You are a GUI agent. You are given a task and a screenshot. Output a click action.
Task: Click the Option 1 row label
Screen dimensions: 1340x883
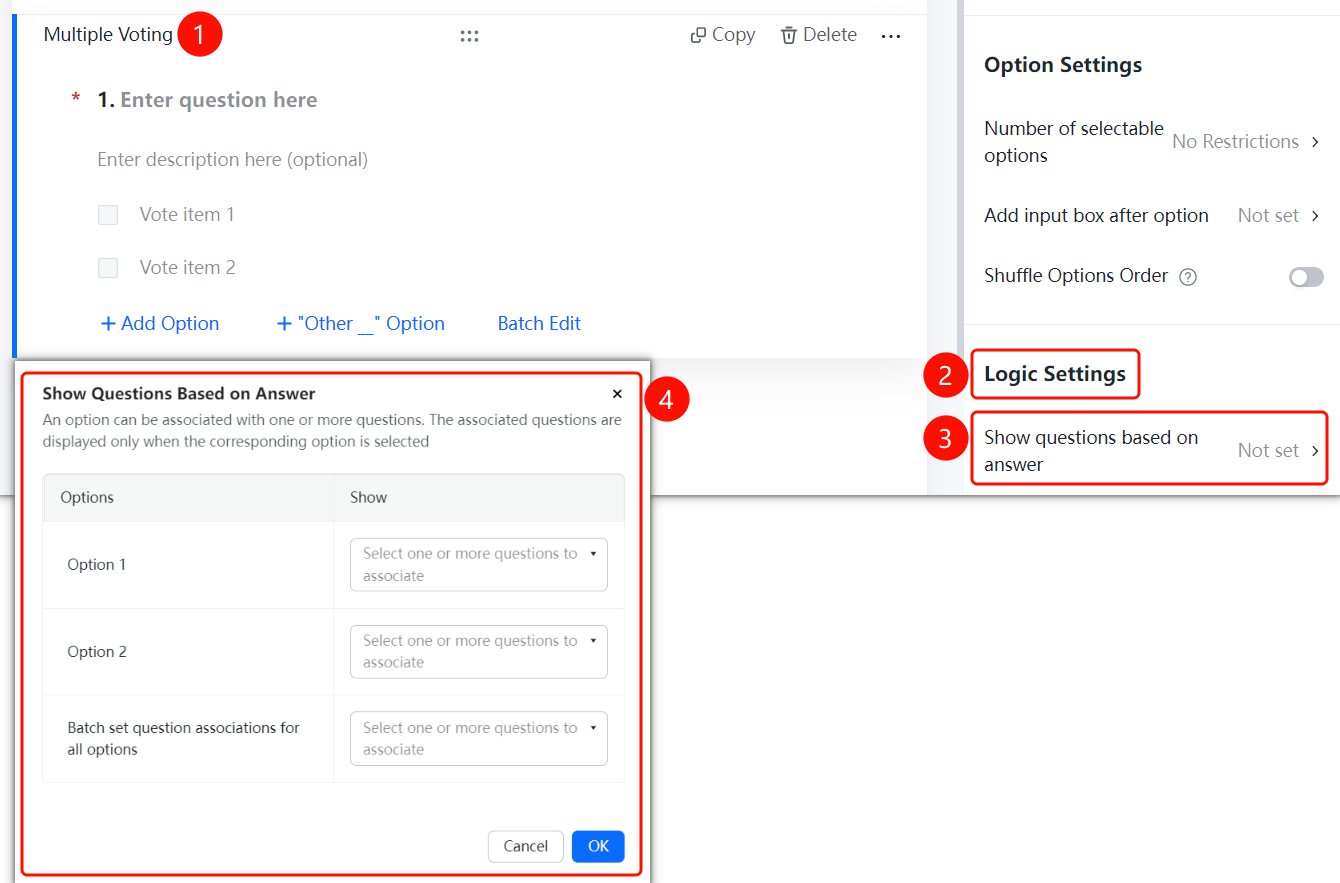[x=97, y=565]
